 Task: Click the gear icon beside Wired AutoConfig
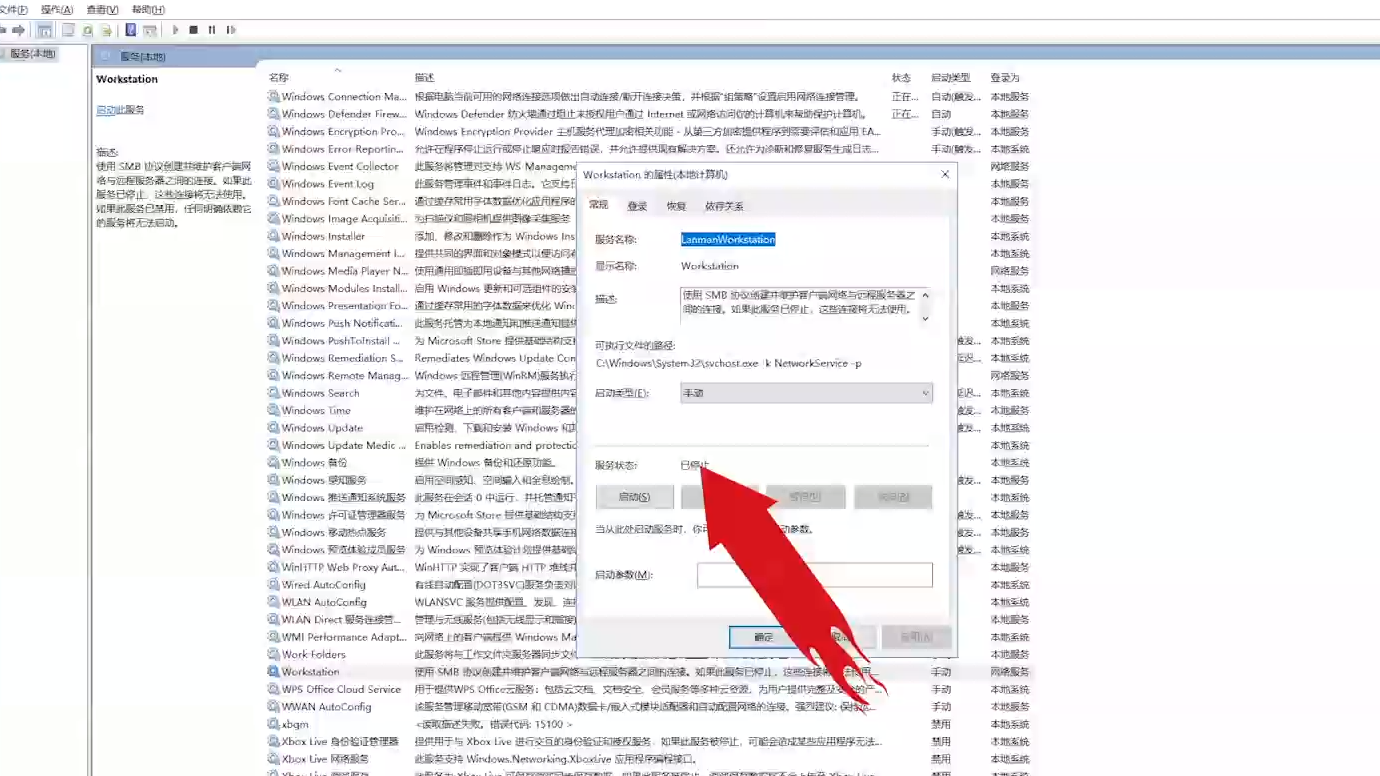pos(273,585)
